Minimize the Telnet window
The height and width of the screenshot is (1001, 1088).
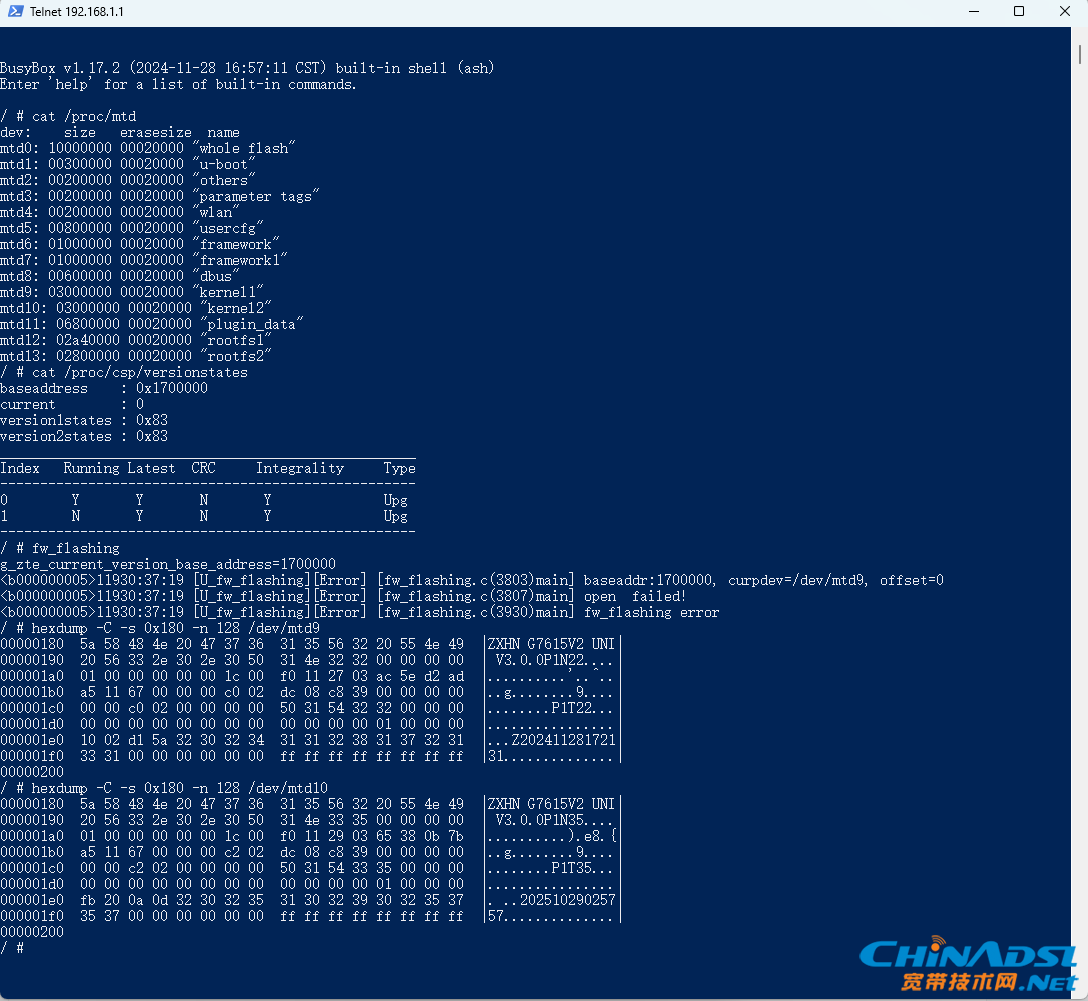coord(974,12)
